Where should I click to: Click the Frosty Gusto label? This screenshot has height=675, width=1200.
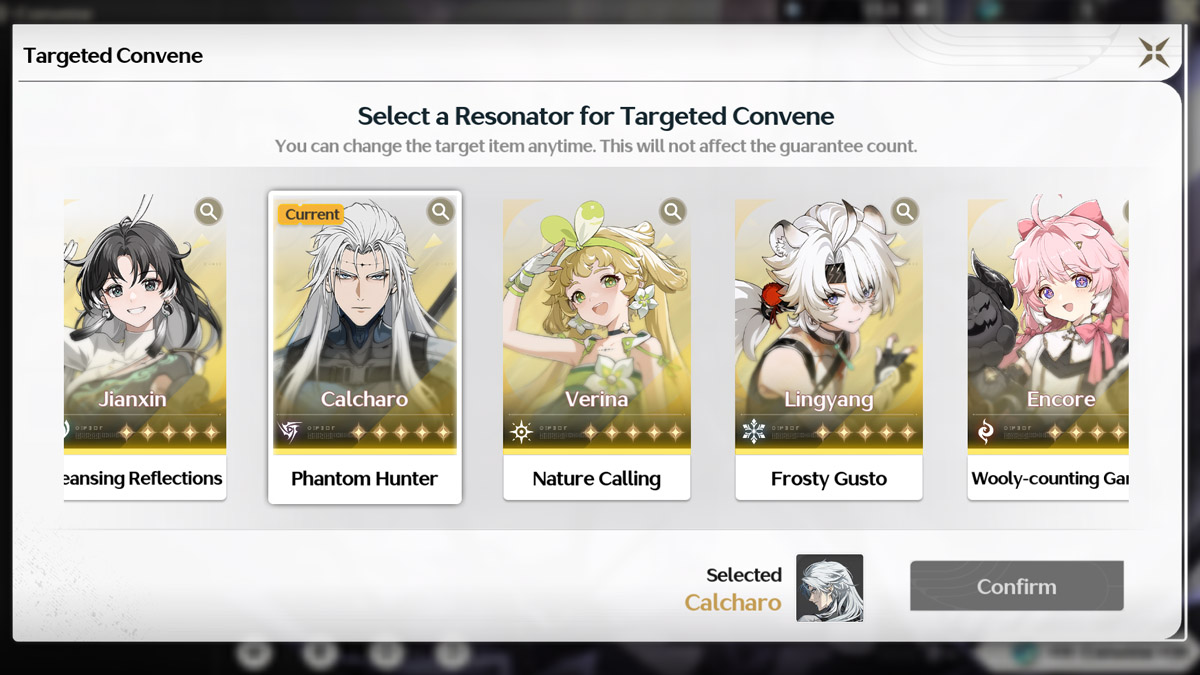[829, 479]
